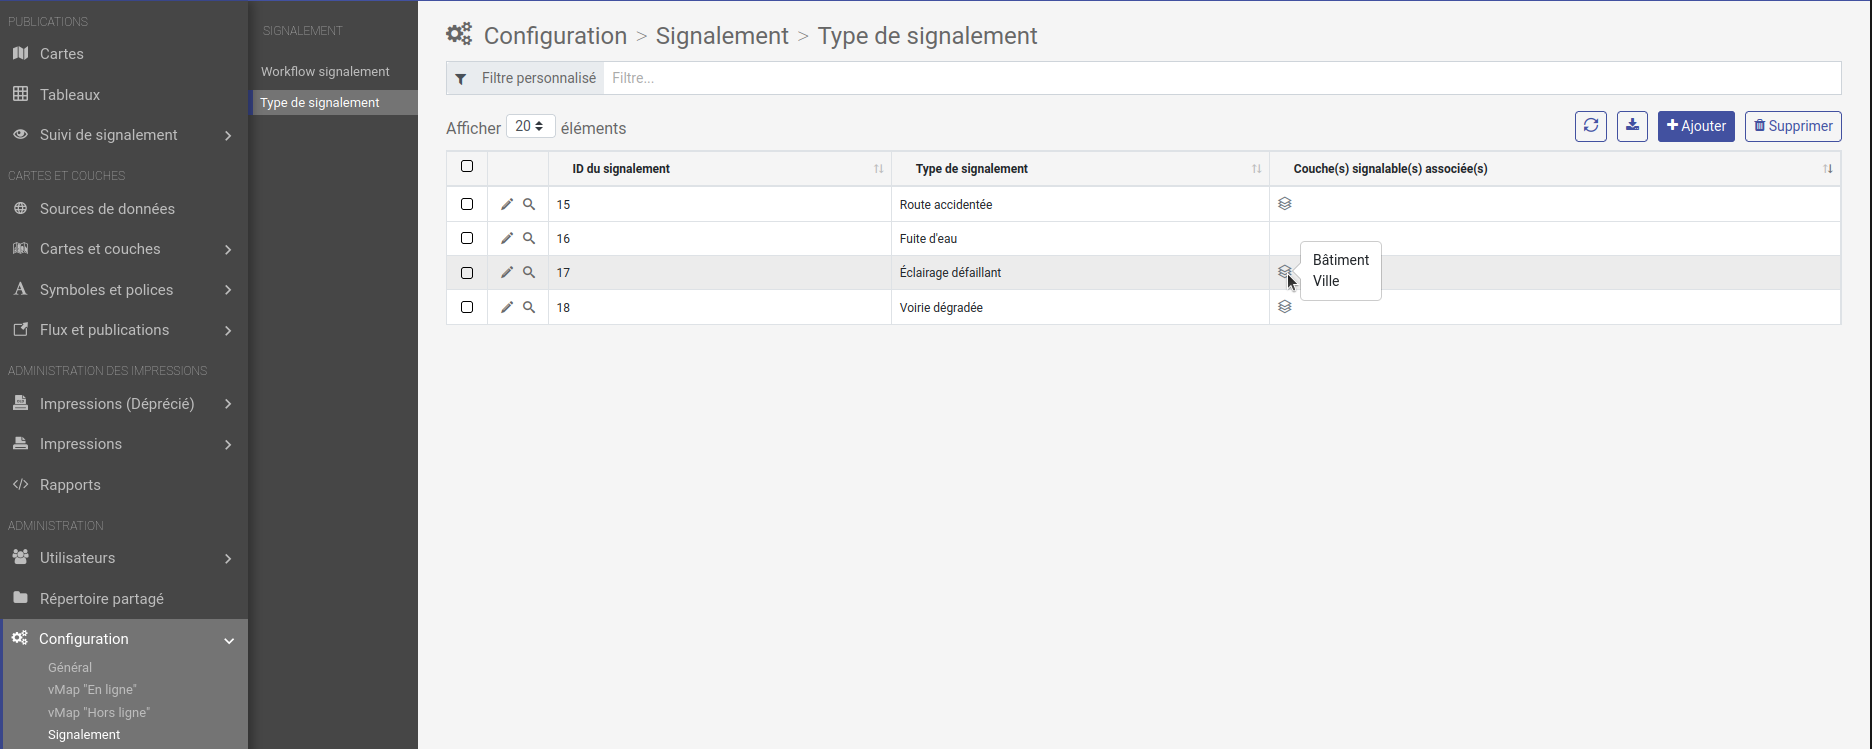This screenshot has height=749, width=1872.
Task: Click the Voirie dégradée cell
Action: (1080, 307)
